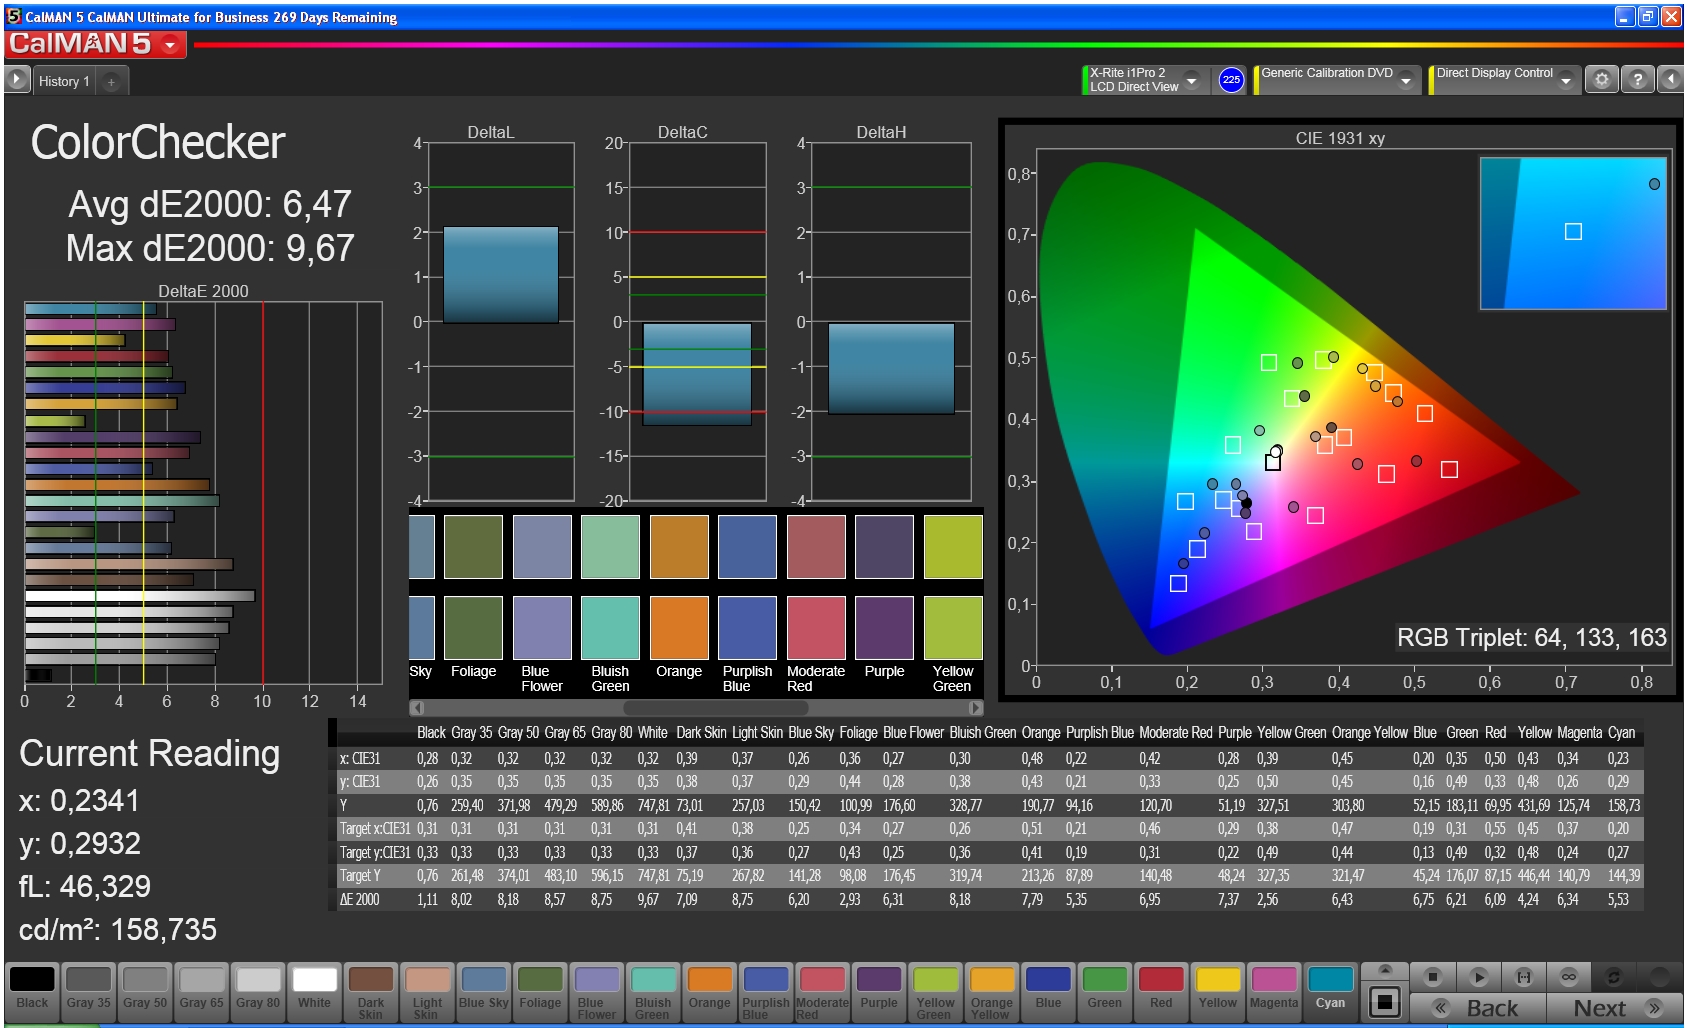
Task: Go to previous page with Back
Action: (x=1478, y=1007)
